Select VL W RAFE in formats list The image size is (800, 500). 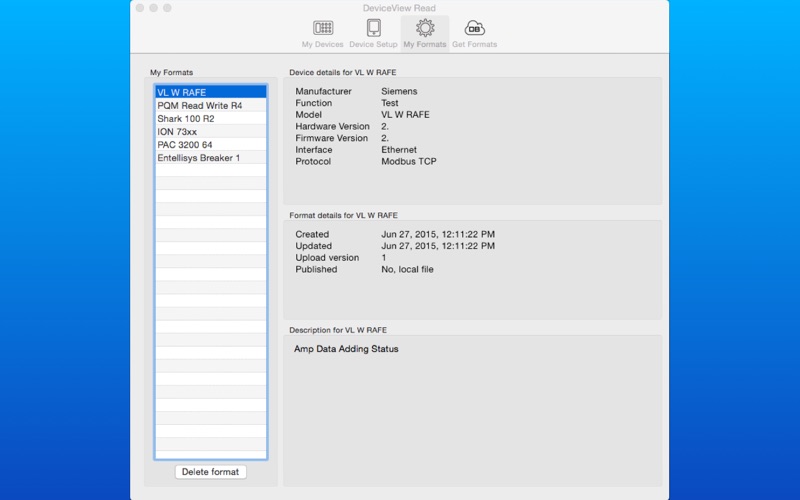click(x=210, y=92)
